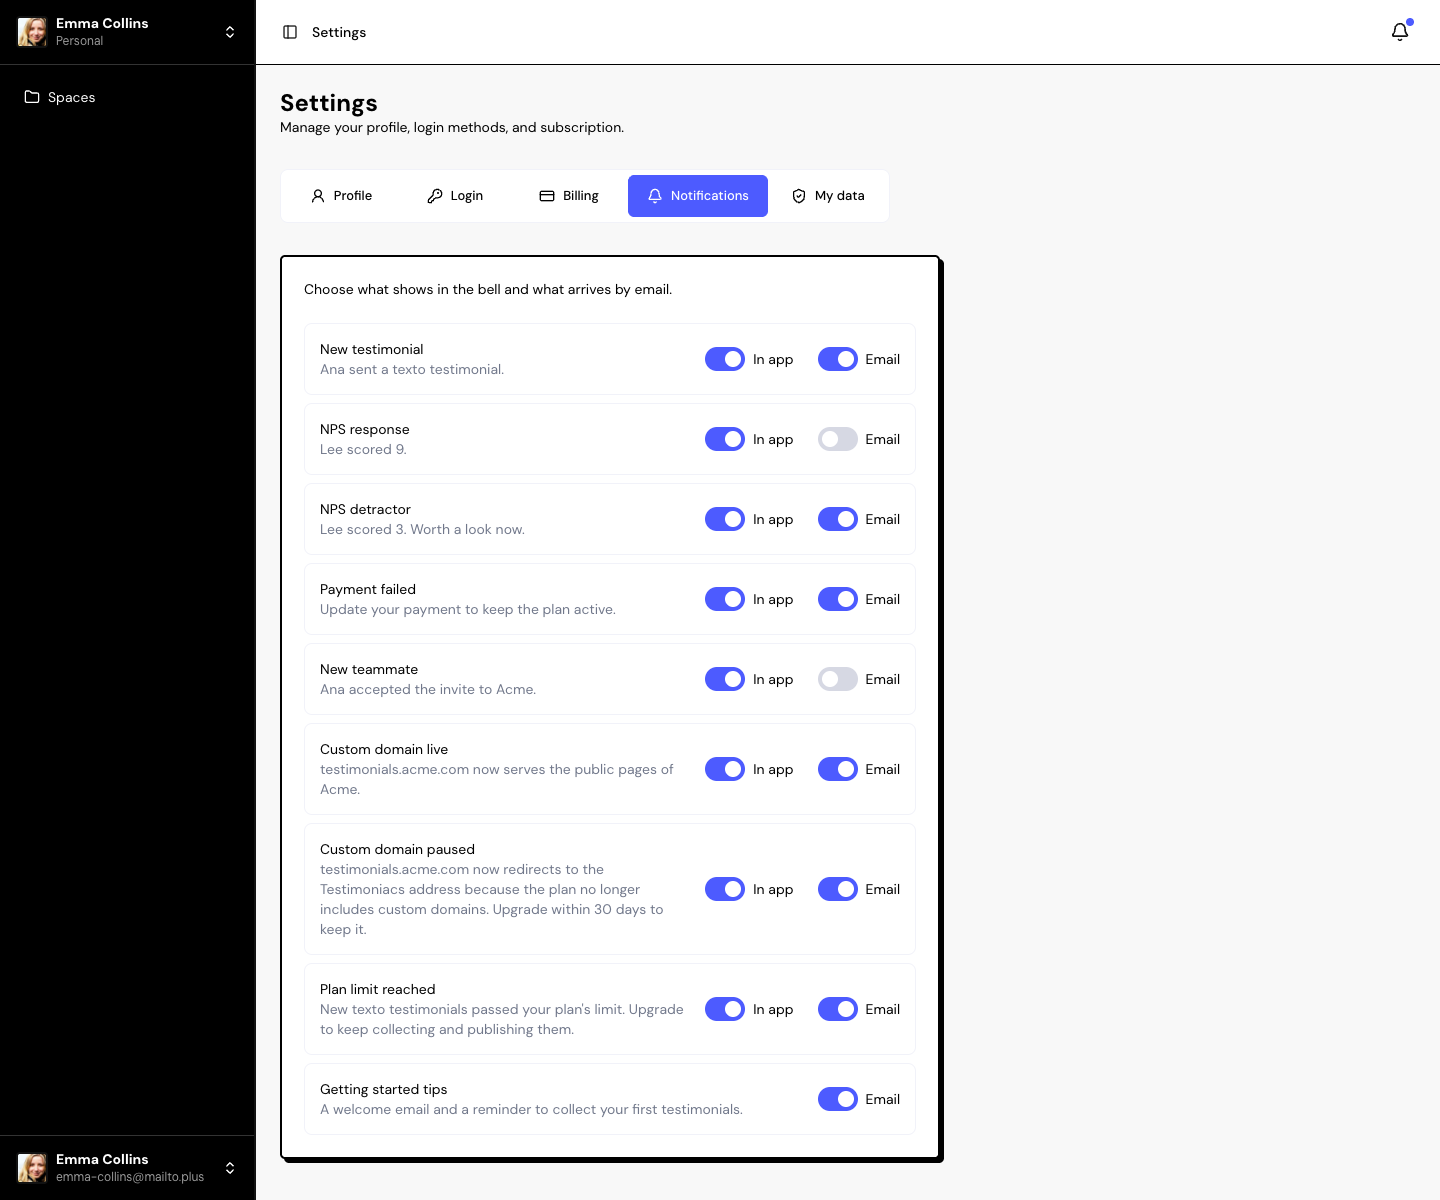The width and height of the screenshot is (1440, 1200).
Task: Turn off In app for Payment failed
Action: [x=725, y=599]
